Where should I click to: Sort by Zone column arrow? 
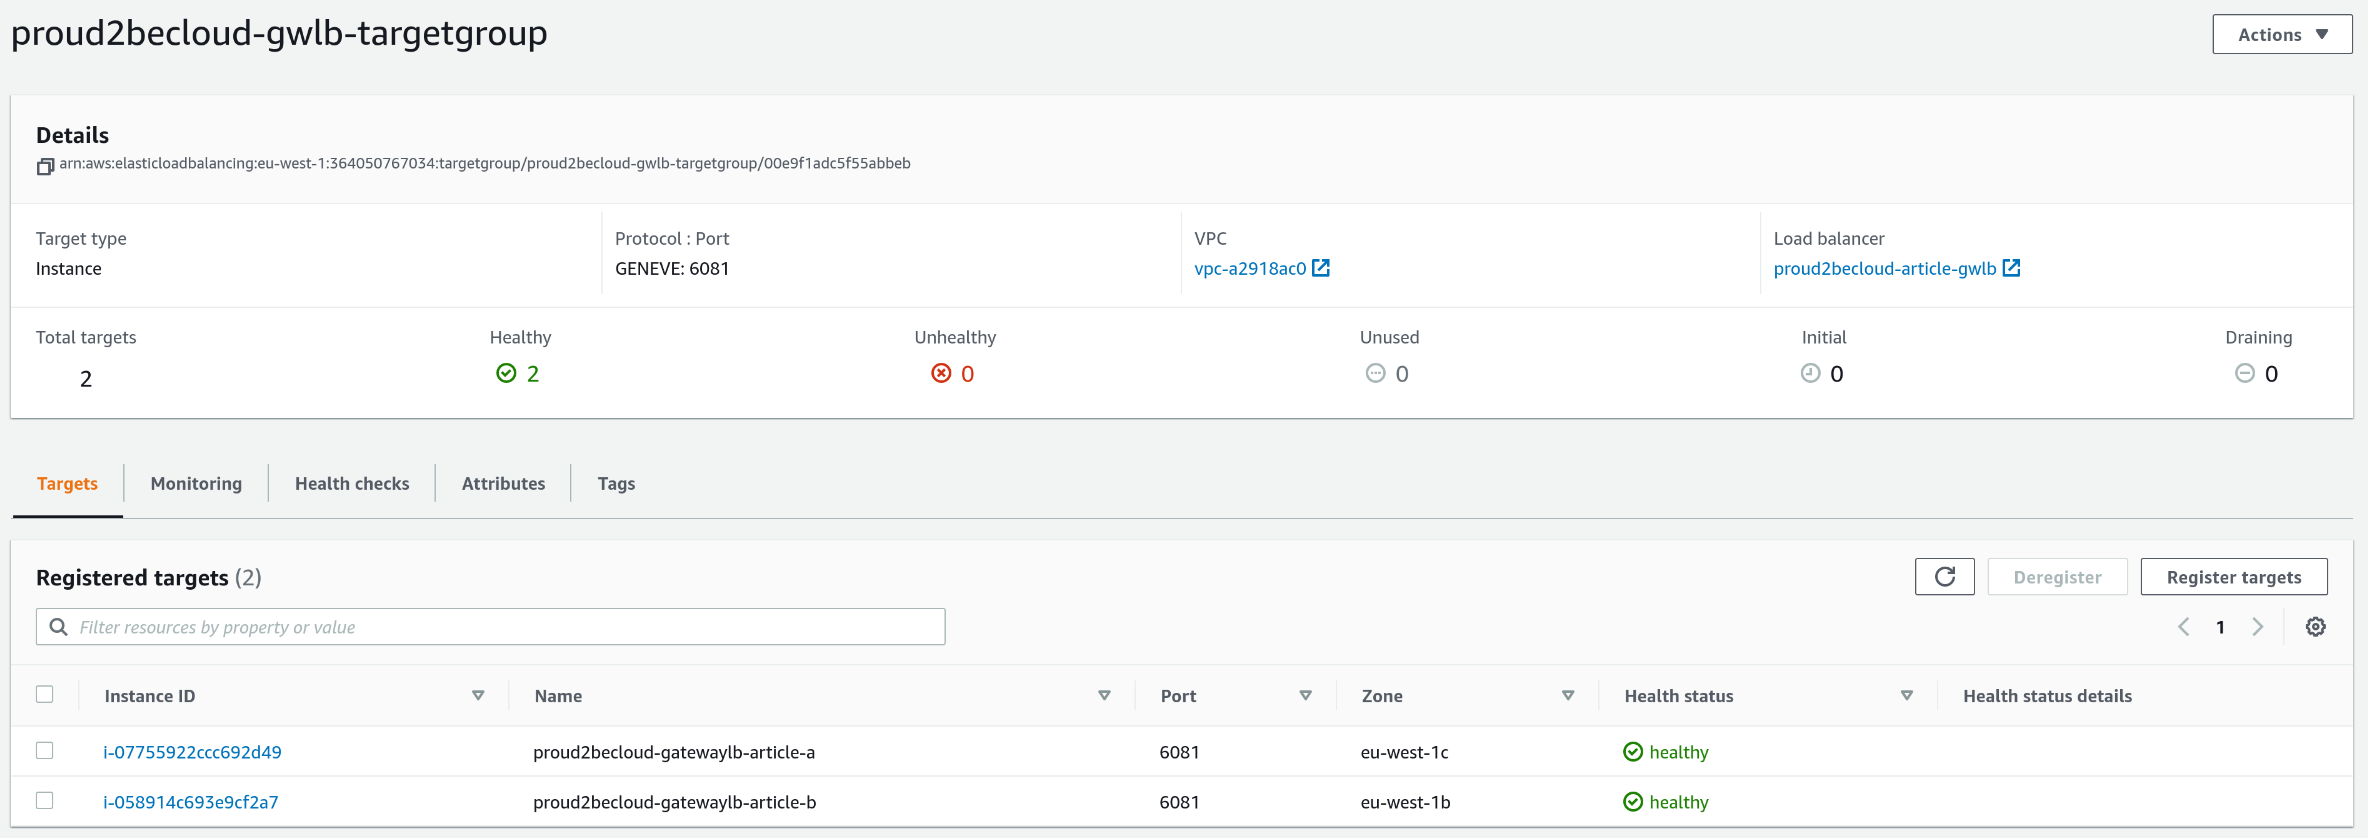pos(1567,696)
